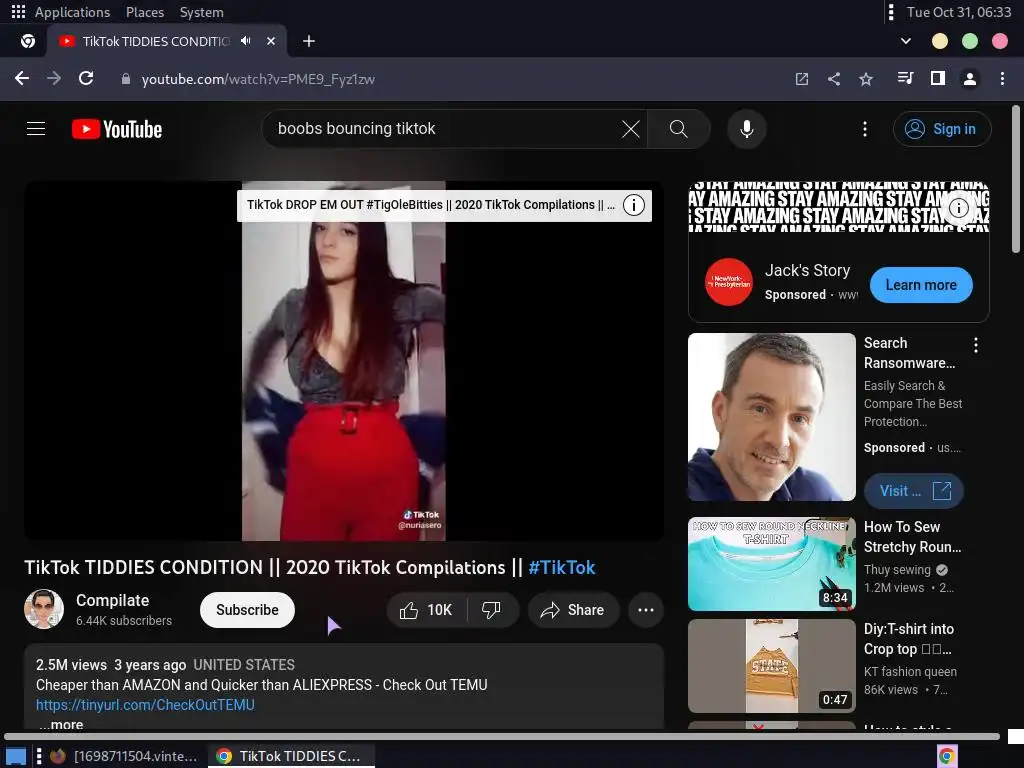This screenshot has height=768, width=1024.
Task: Open the tinyurl CheckOutTEMU link
Action: [x=145, y=705]
